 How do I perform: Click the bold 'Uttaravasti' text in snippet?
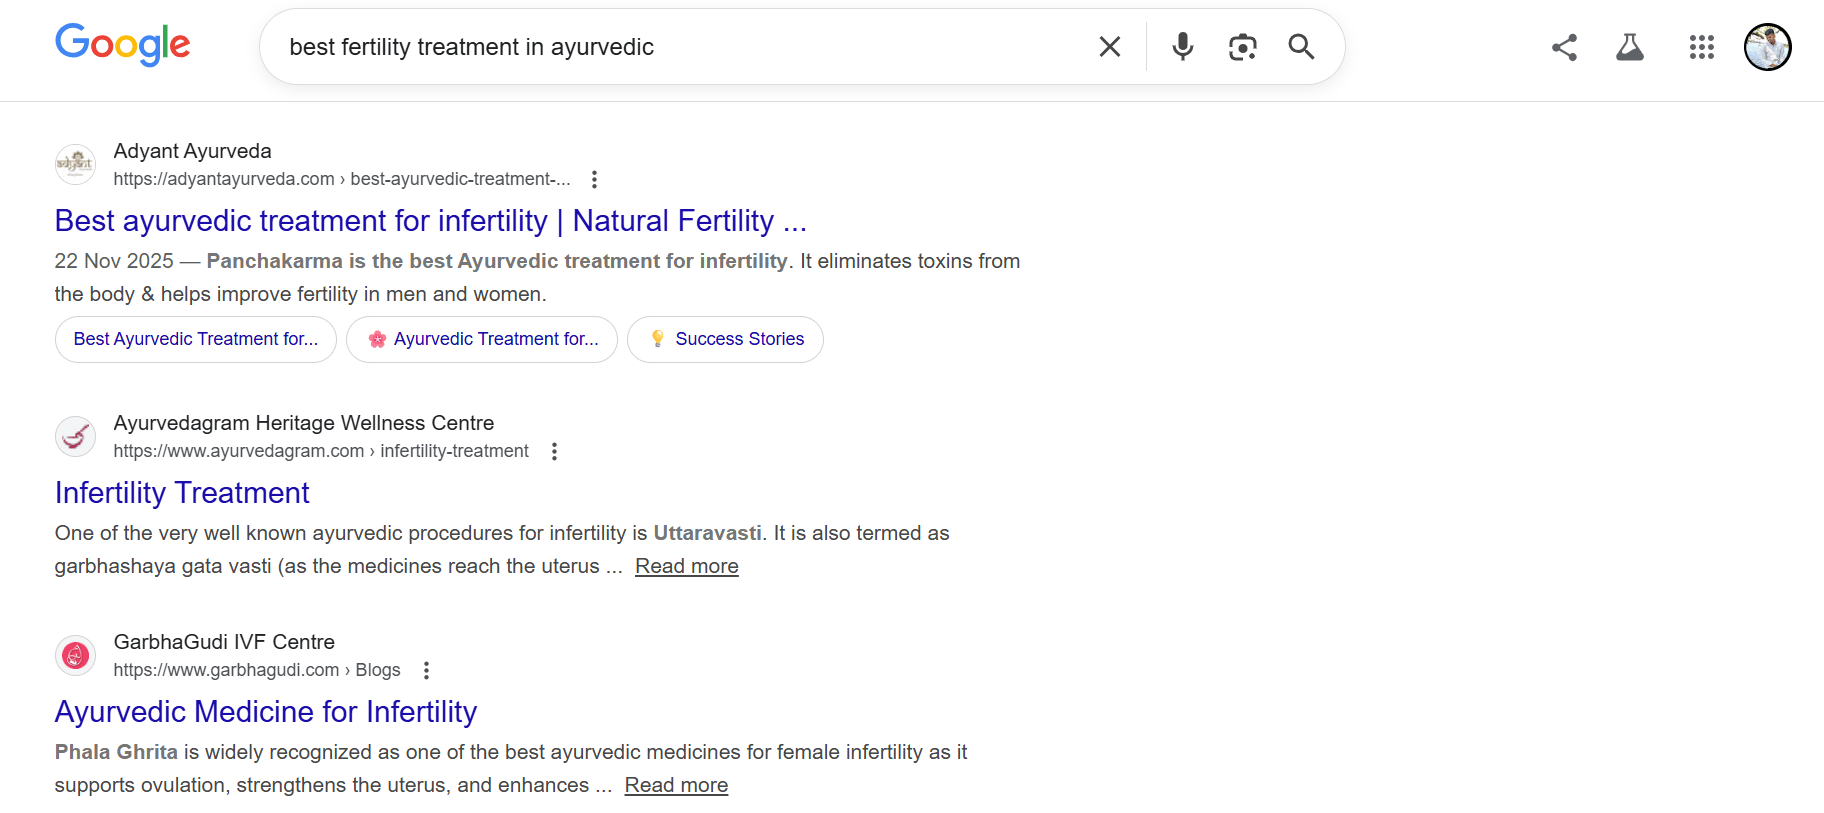coord(707,533)
